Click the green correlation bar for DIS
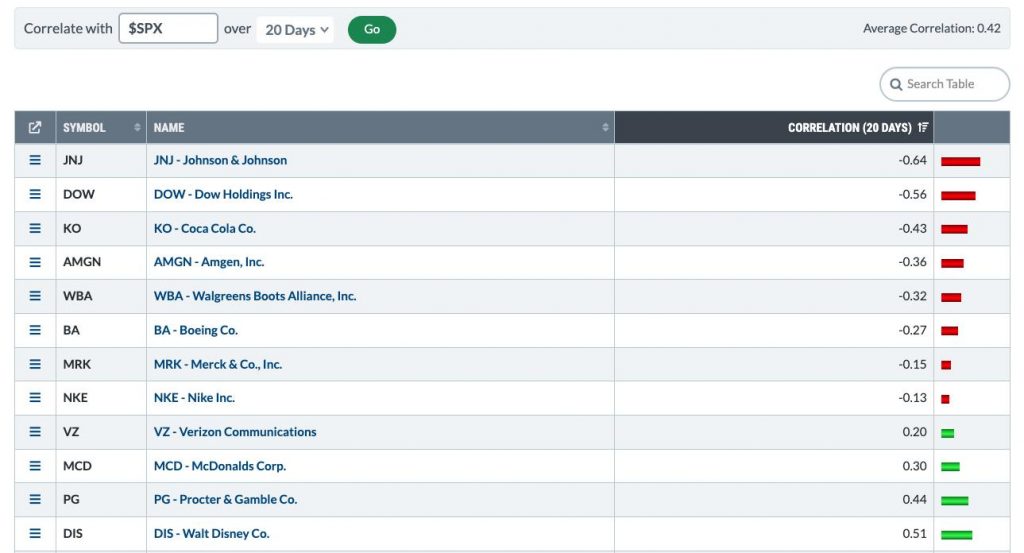Screen dimensions: 1024x553 956,535
